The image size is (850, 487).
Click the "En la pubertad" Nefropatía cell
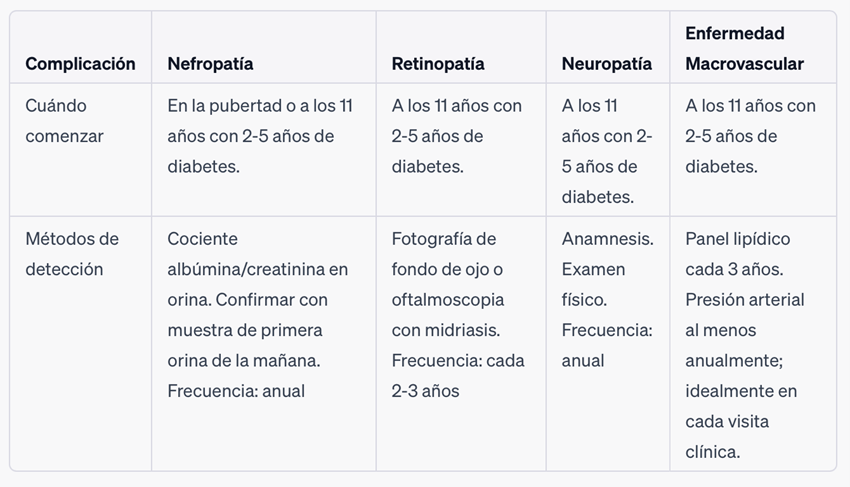pos(260,136)
